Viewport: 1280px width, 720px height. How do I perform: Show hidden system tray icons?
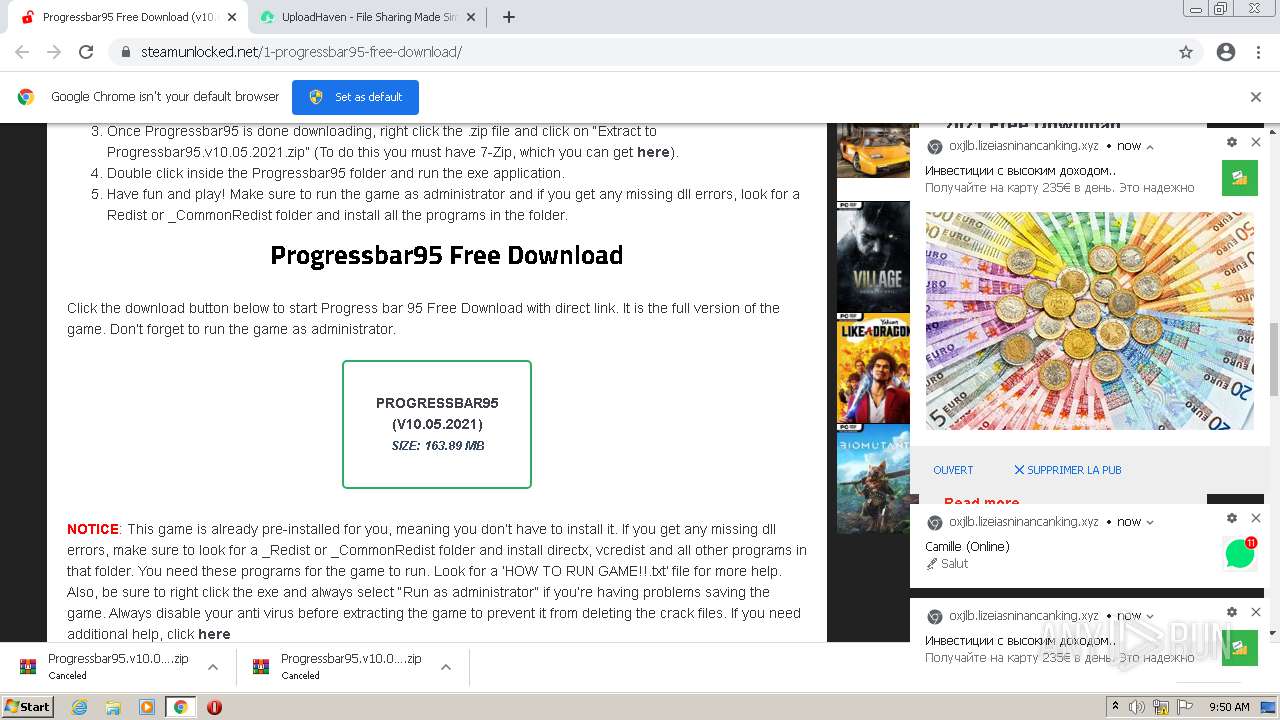(1115, 707)
